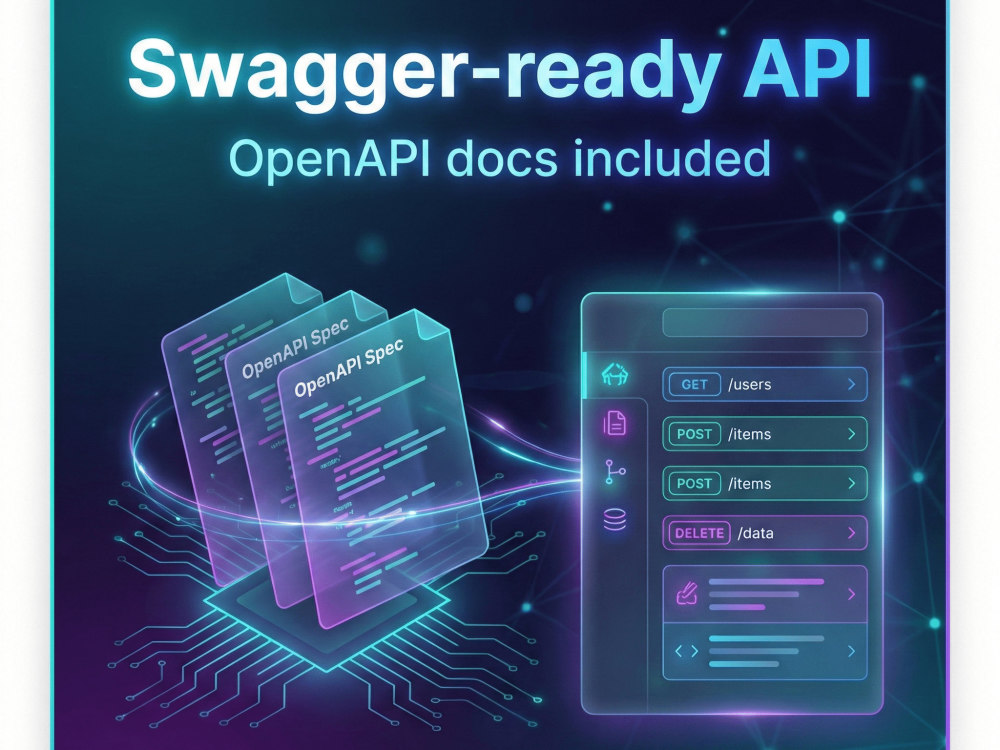
Task: Expand the GET /users endpoint chevron
Action: 851,385
